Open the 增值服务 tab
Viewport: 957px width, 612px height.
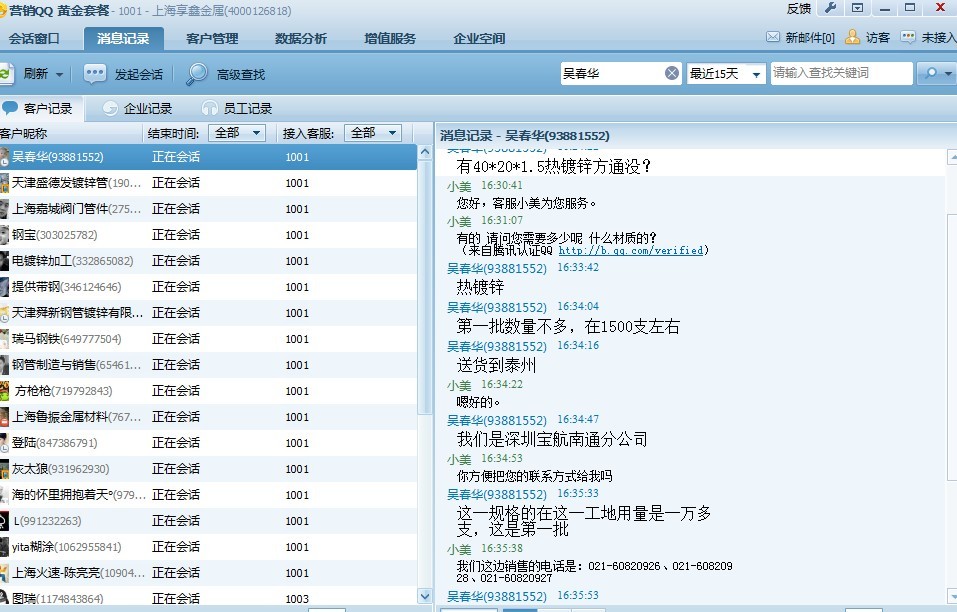390,38
